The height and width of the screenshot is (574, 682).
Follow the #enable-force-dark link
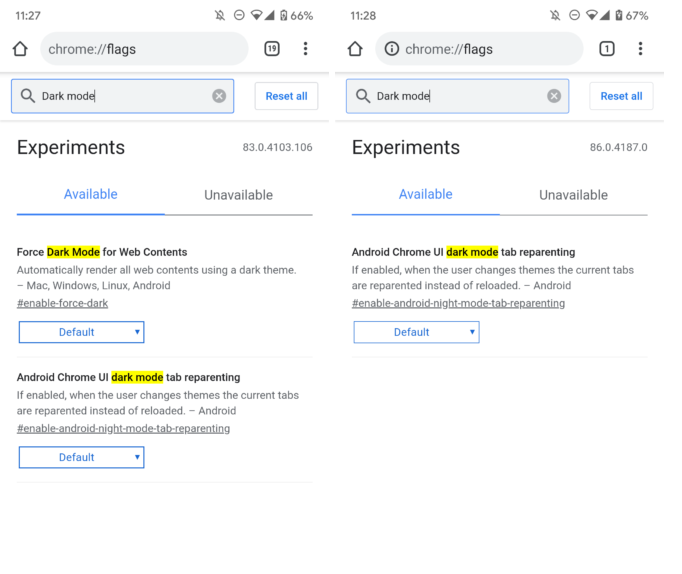62,303
